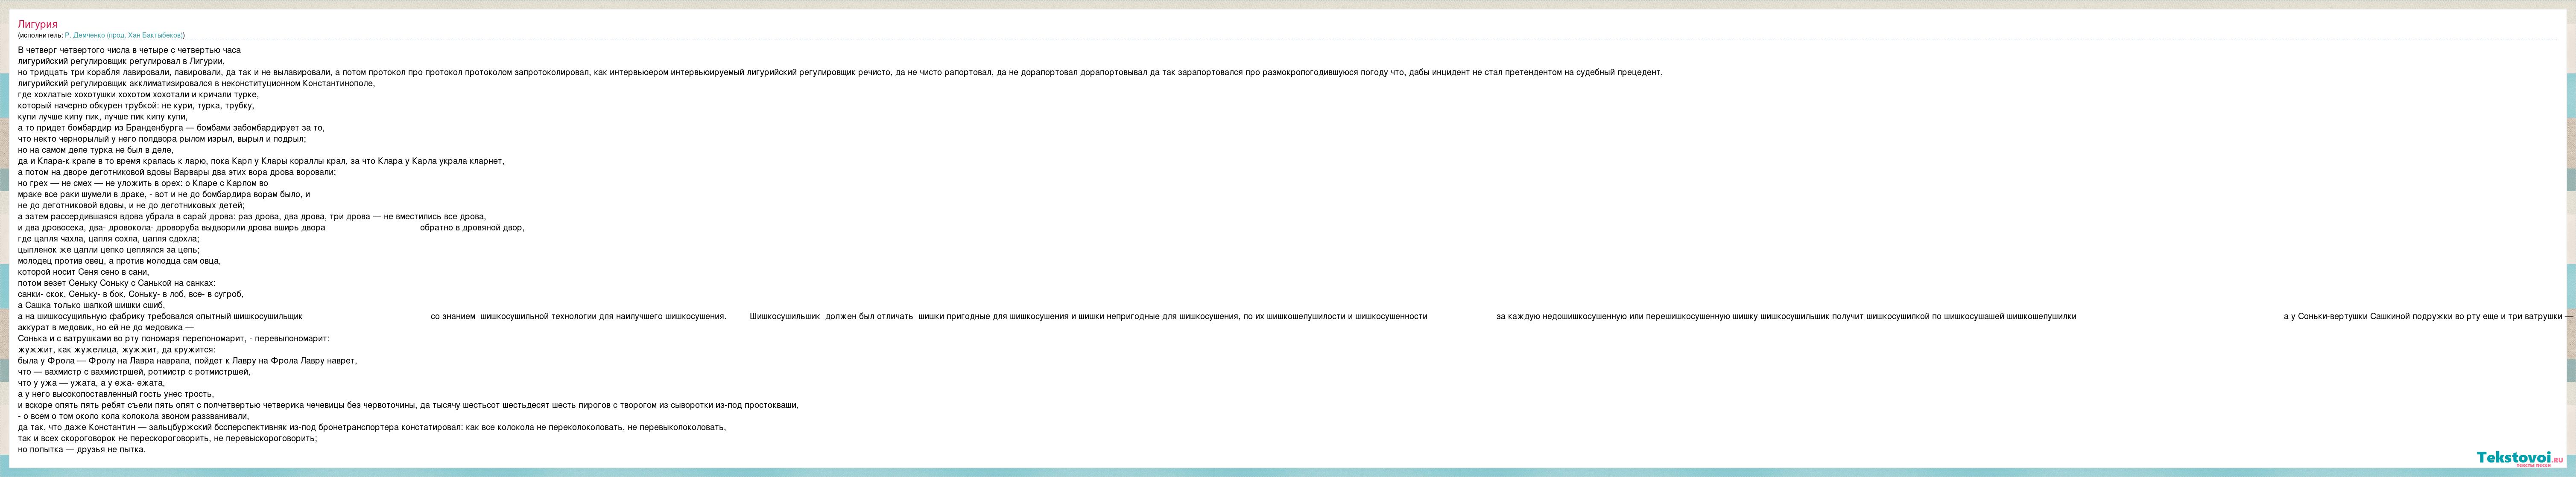Click the line 'мраке все раки шумели в драке'

[x=164, y=194]
